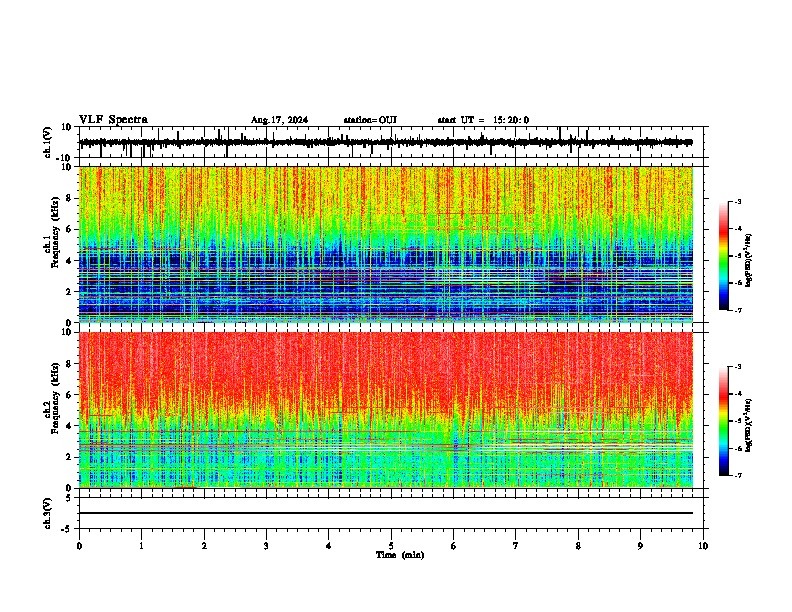Click the '8' kHz tick of ch.1 spectrogram
792x612 pixels.
(x=70, y=198)
